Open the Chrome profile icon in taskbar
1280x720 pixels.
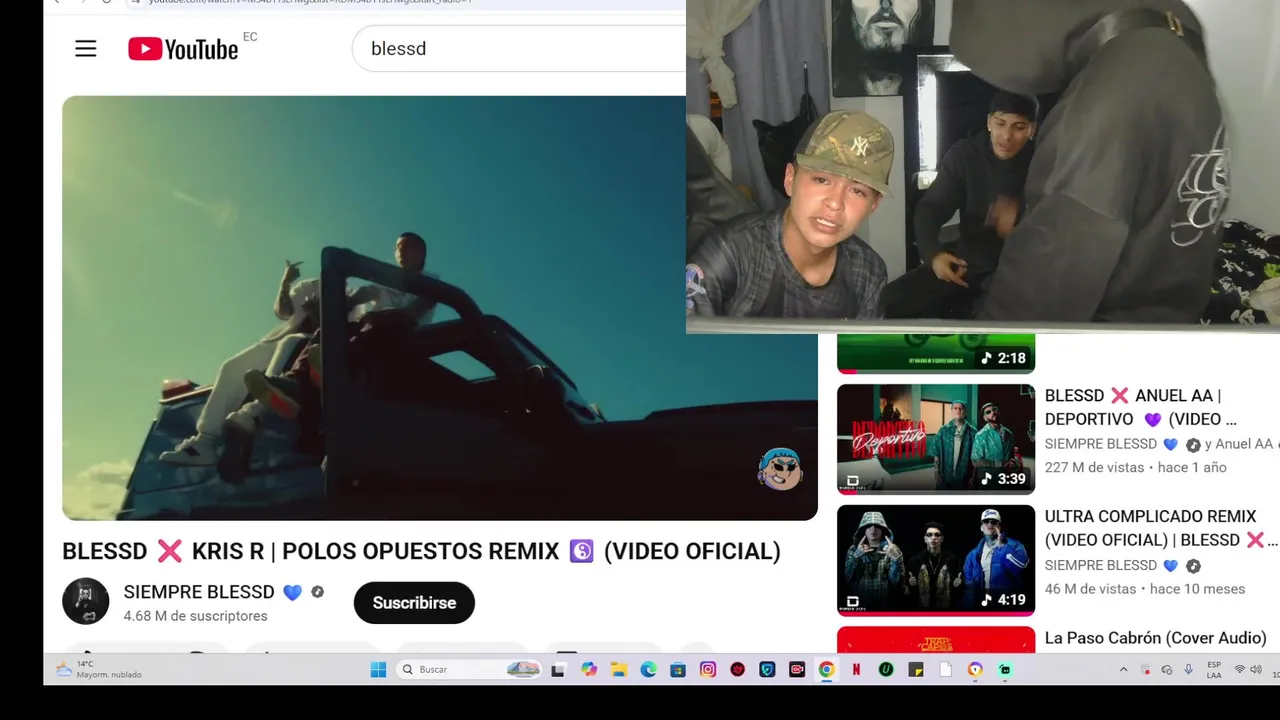tap(975, 670)
